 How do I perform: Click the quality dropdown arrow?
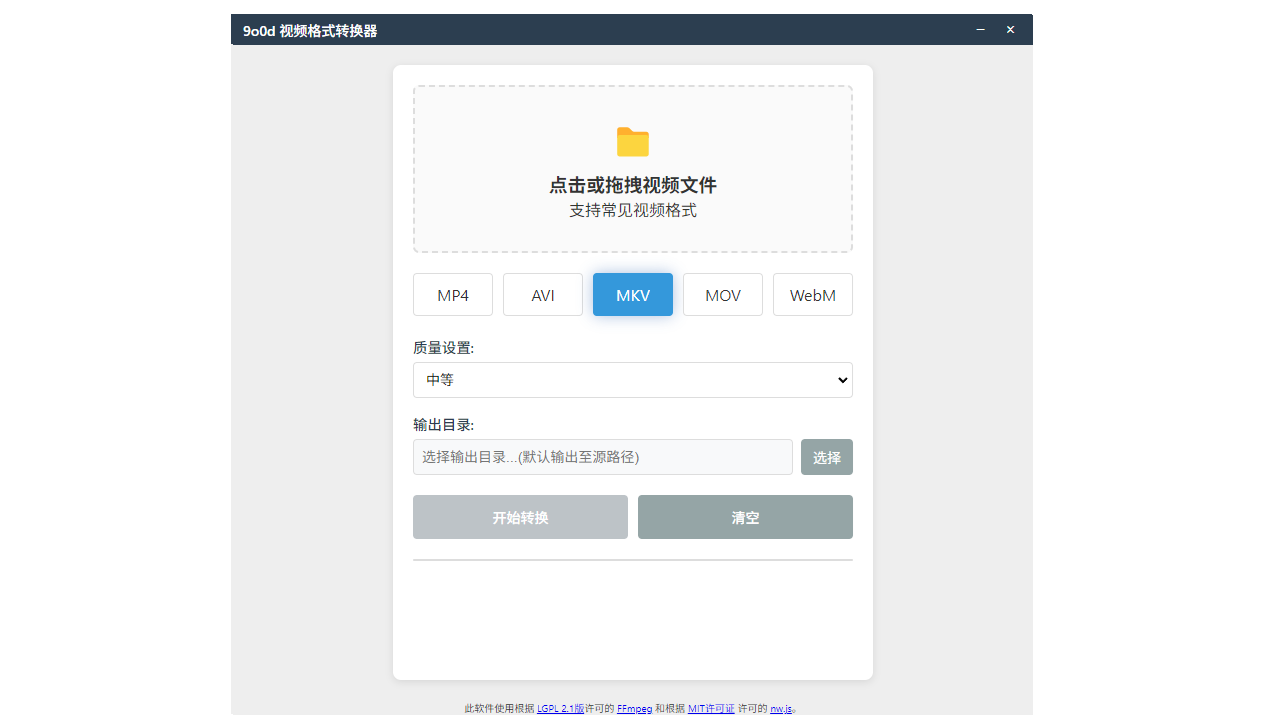tap(841, 380)
